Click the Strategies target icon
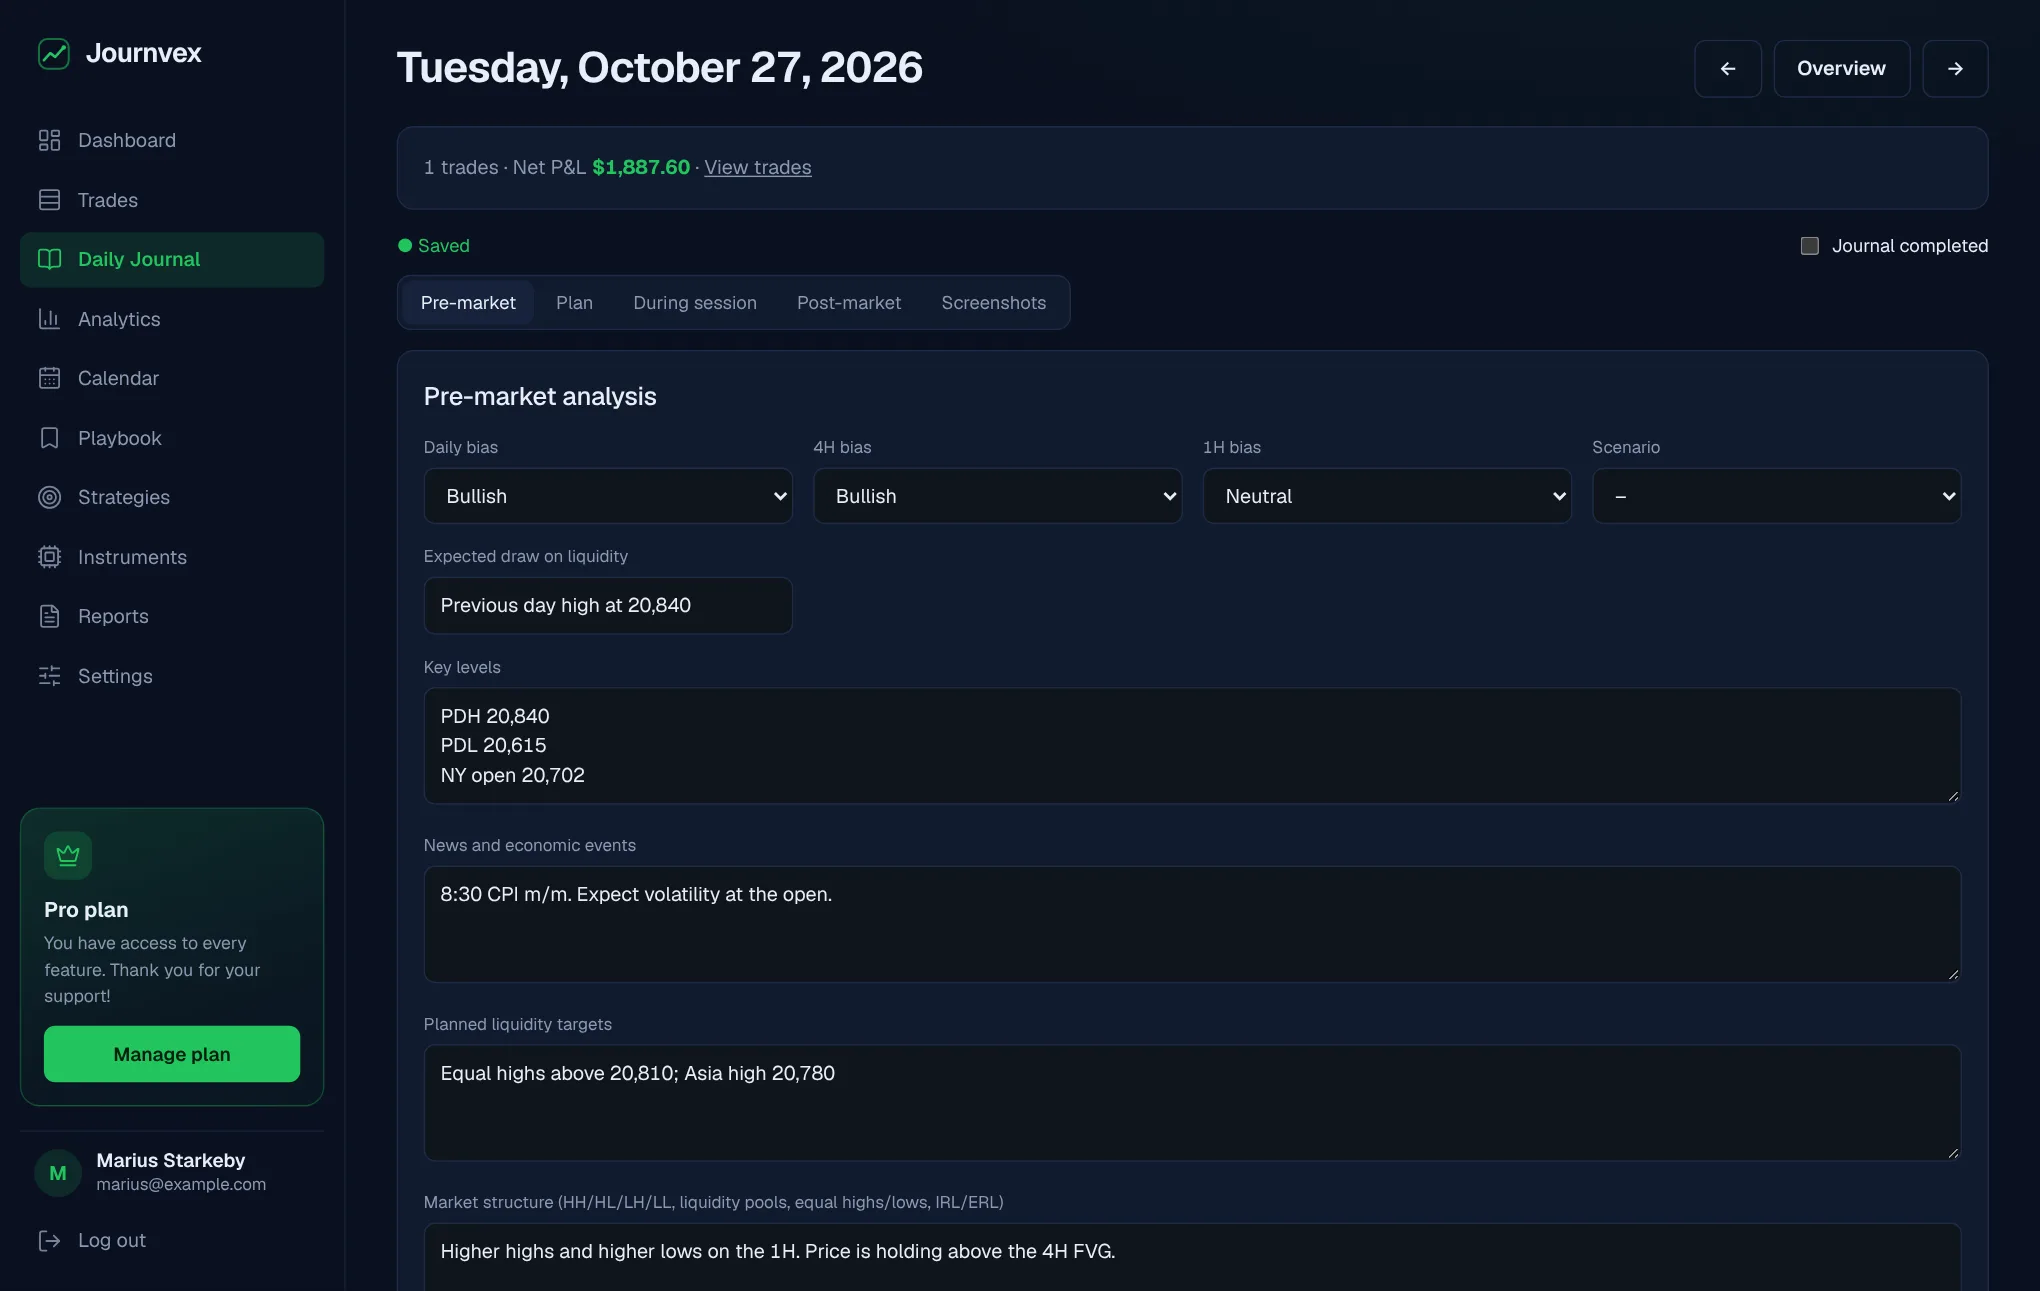This screenshot has width=2040, height=1291. 49,497
